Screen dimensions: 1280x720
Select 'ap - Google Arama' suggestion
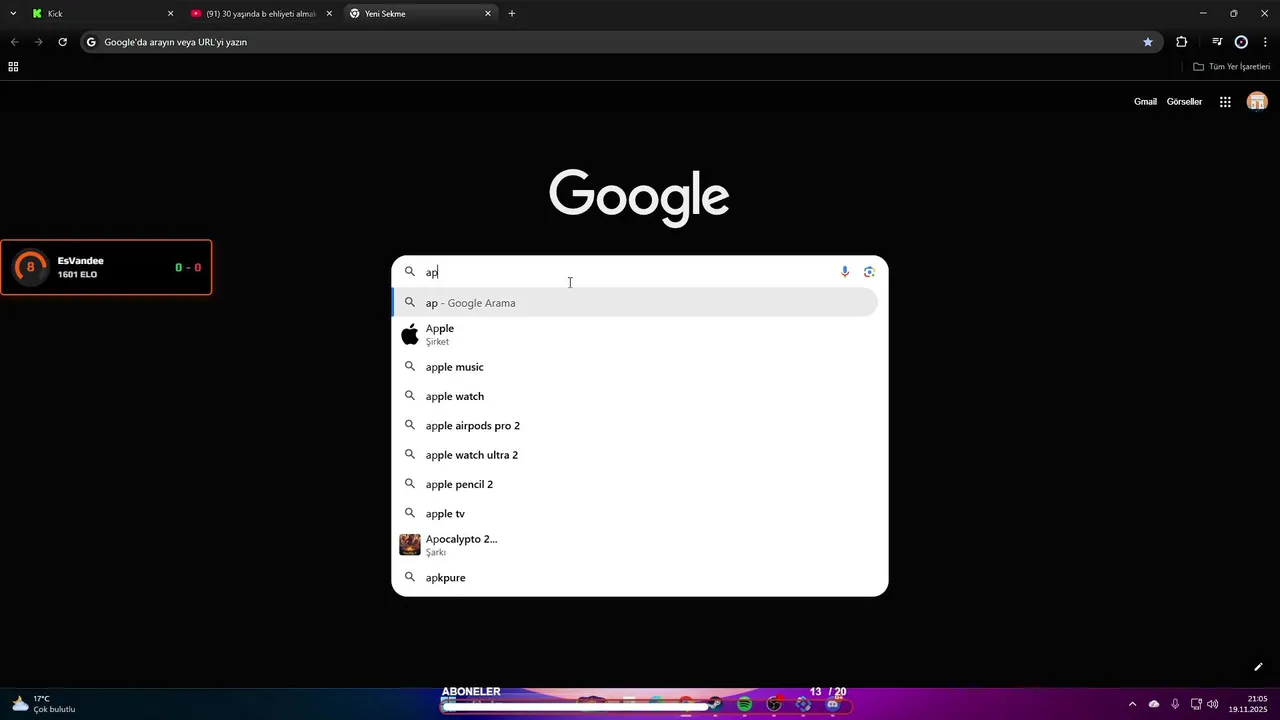pos(635,303)
